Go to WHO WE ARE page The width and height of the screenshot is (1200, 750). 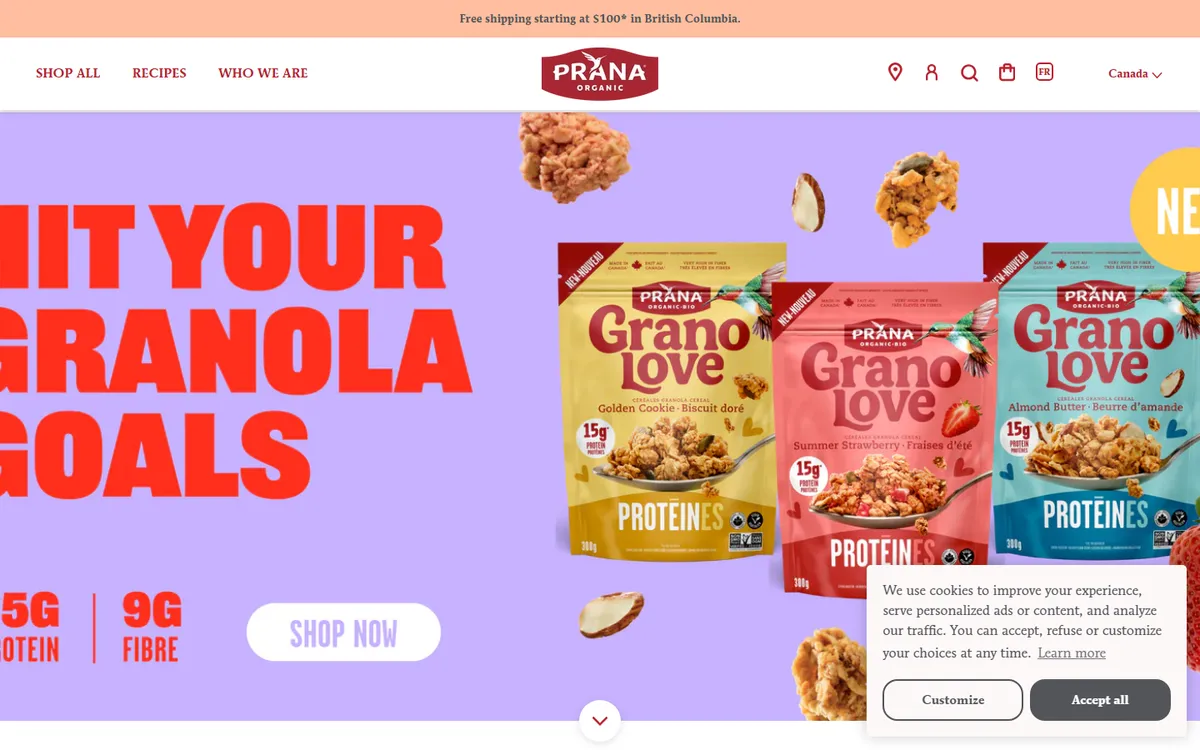[263, 73]
